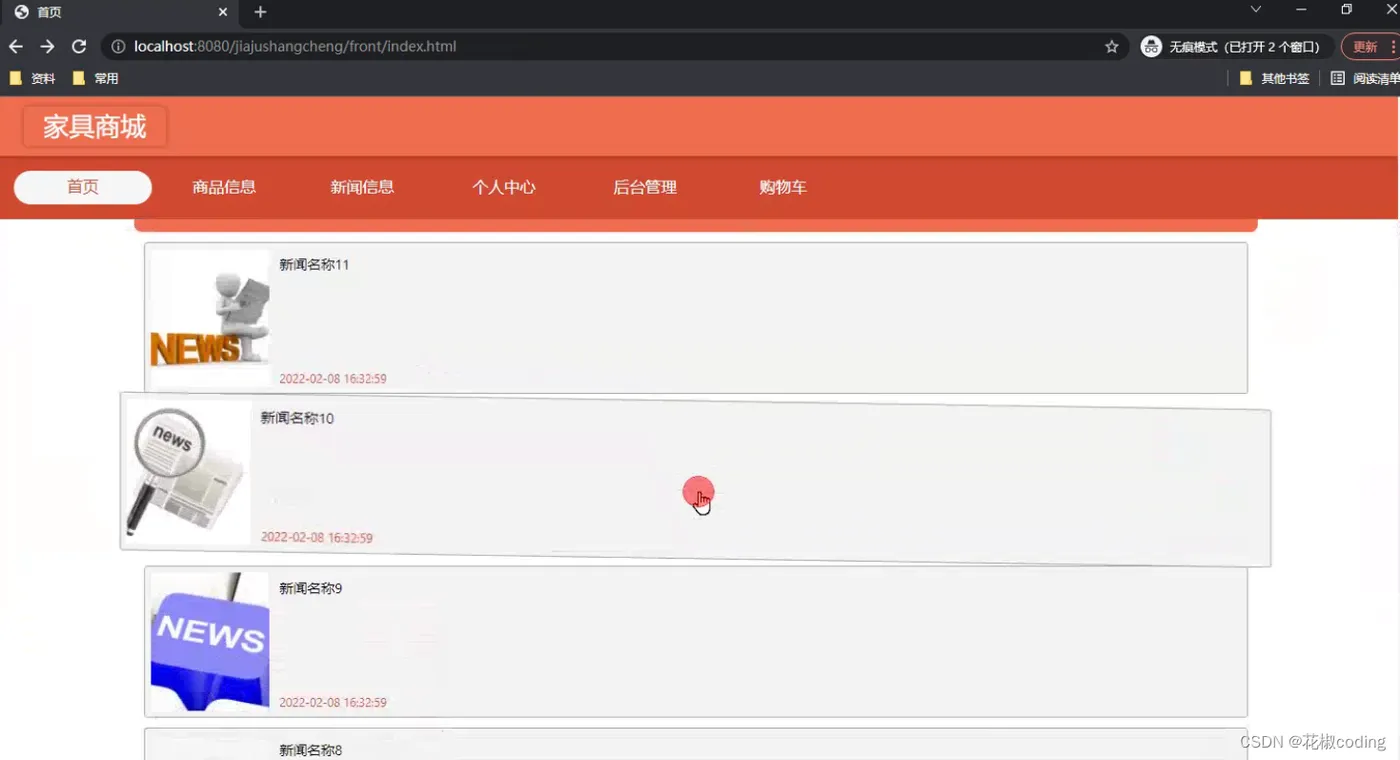Reload the page with the refresh icon
The width and height of the screenshot is (1400, 760).
[79, 47]
